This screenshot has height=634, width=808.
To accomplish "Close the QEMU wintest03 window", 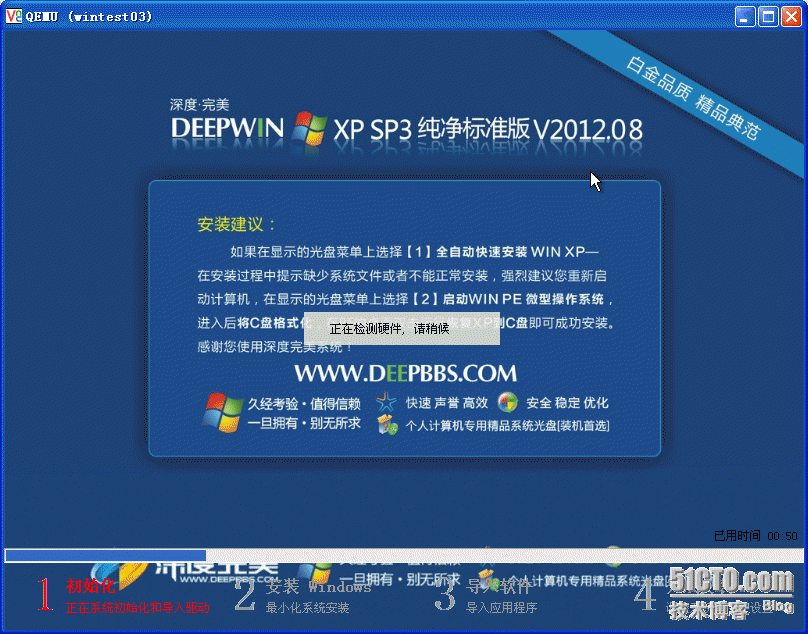I will [791, 16].
